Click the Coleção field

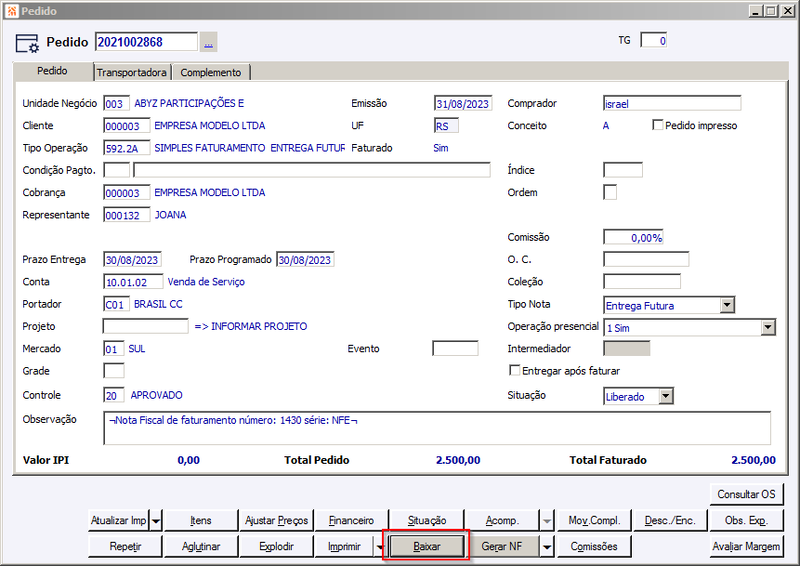coord(642,282)
